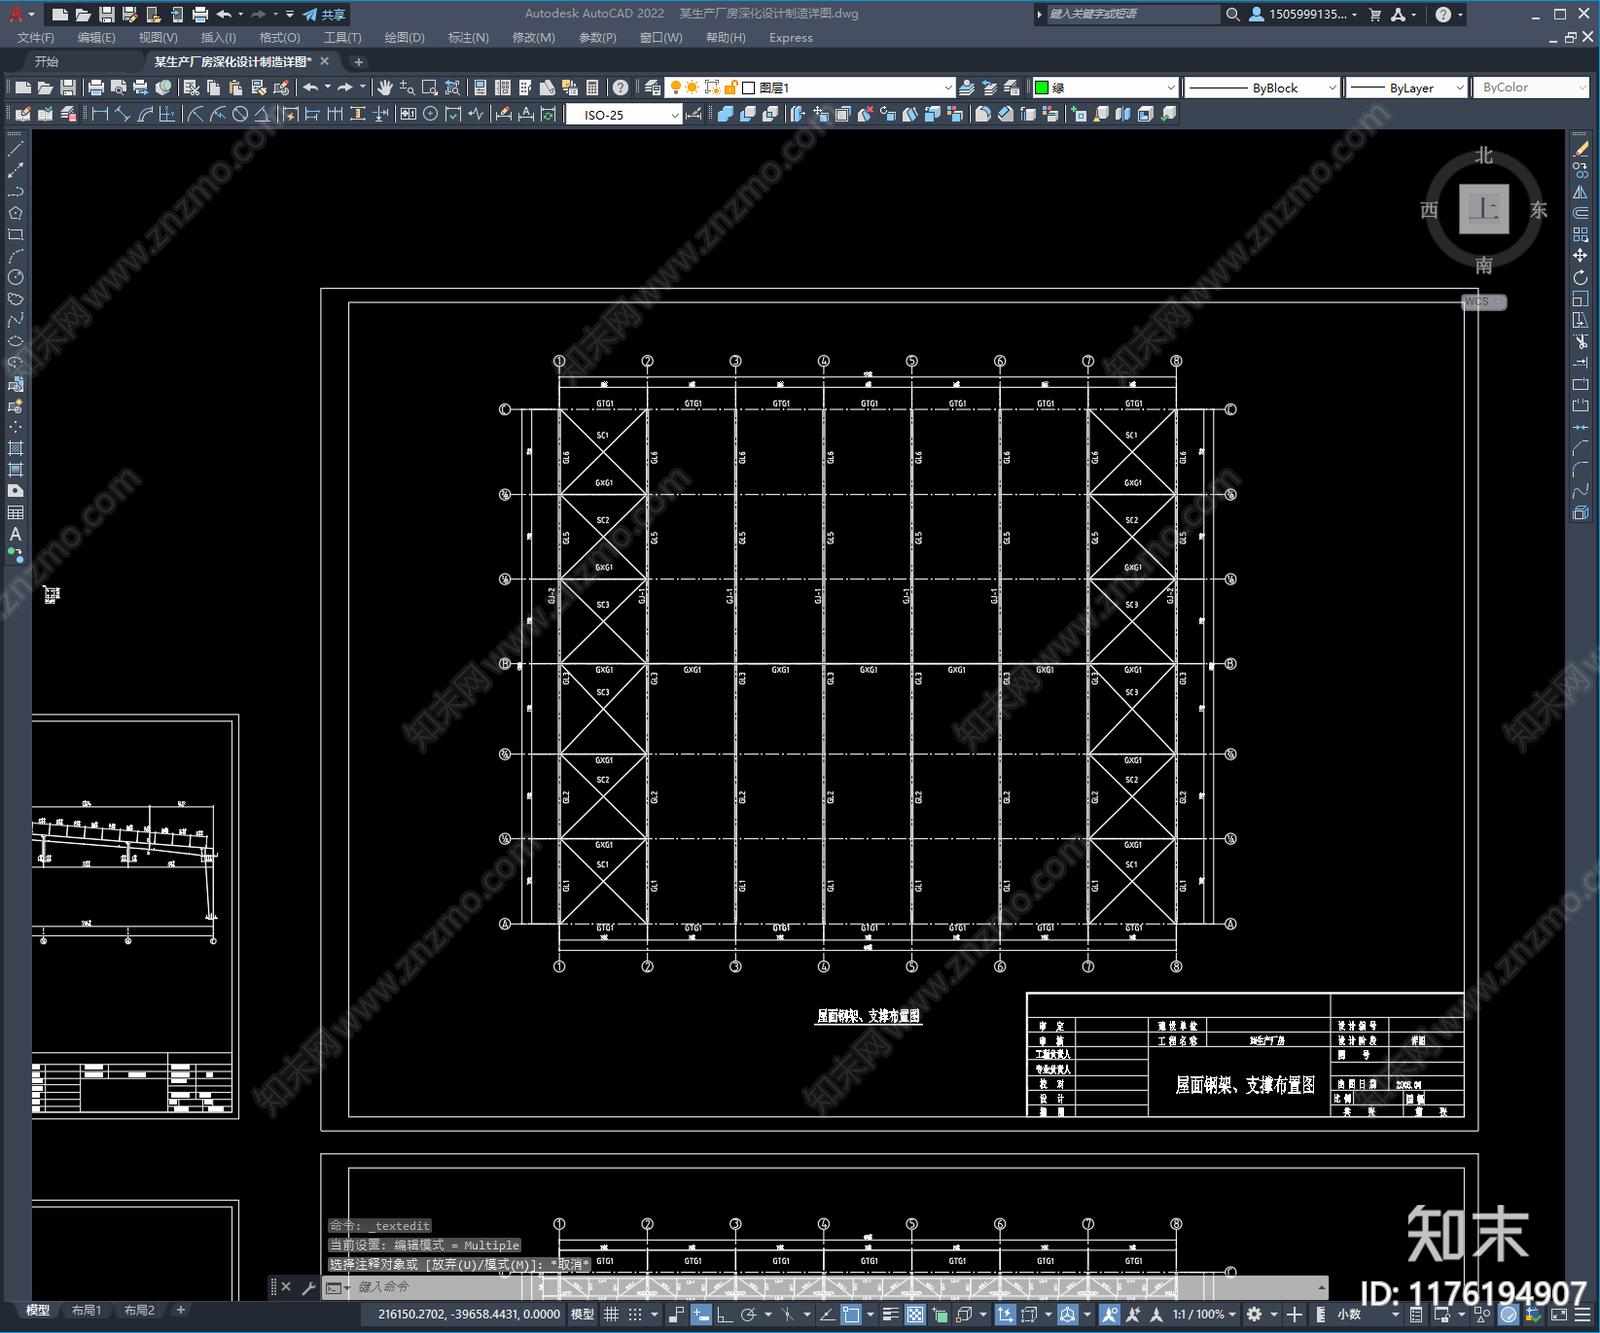Select the Move tool in right toolbar
The image size is (1600, 1333).
click(1580, 256)
